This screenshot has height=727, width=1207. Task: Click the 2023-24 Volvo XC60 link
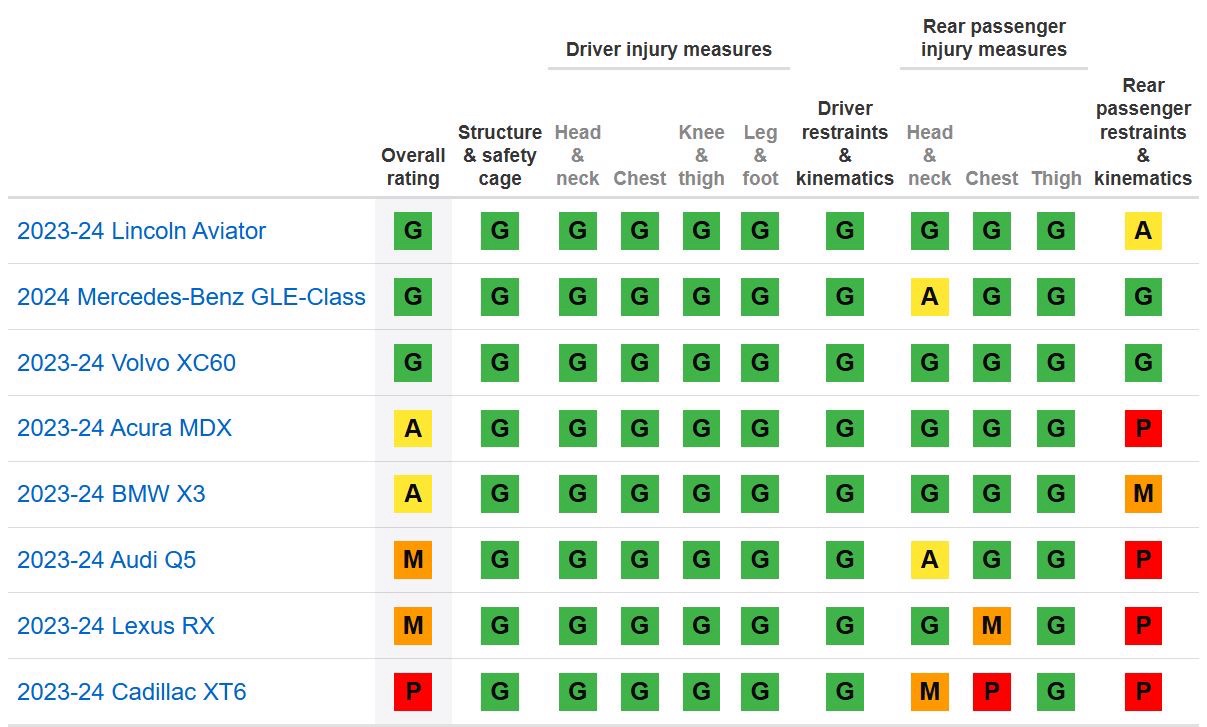point(126,362)
